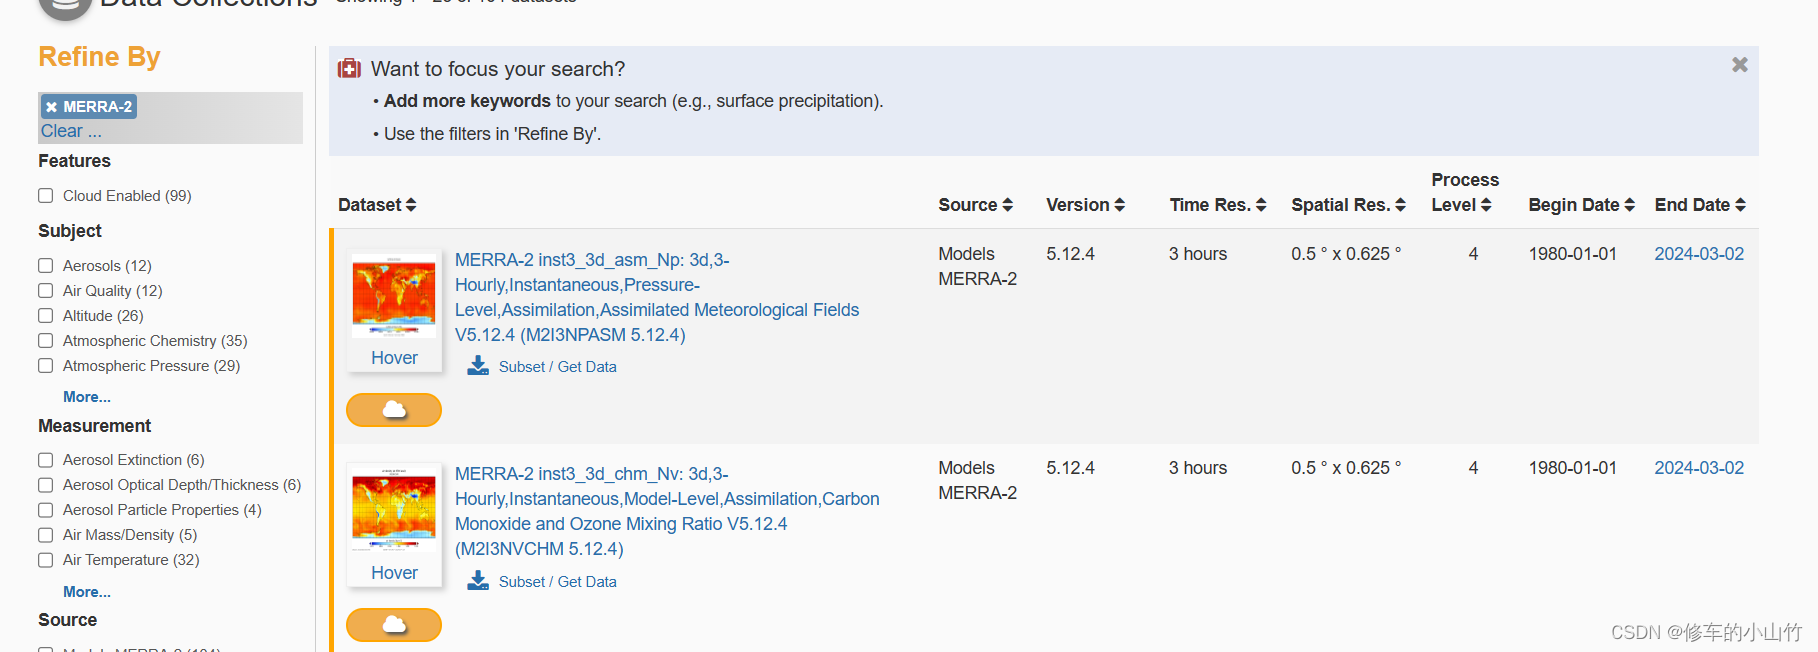Select Atmospheric Pressure (29) checkbox

click(45, 366)
